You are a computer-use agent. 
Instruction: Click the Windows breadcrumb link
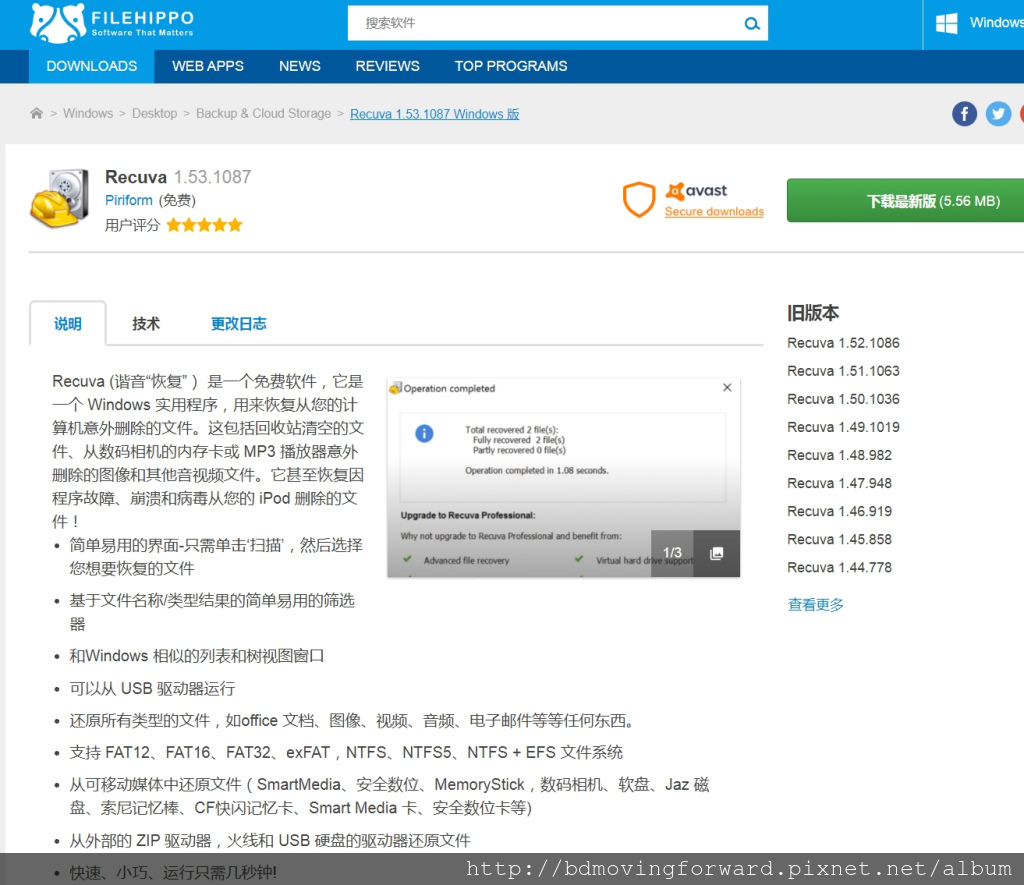[88, 113]
